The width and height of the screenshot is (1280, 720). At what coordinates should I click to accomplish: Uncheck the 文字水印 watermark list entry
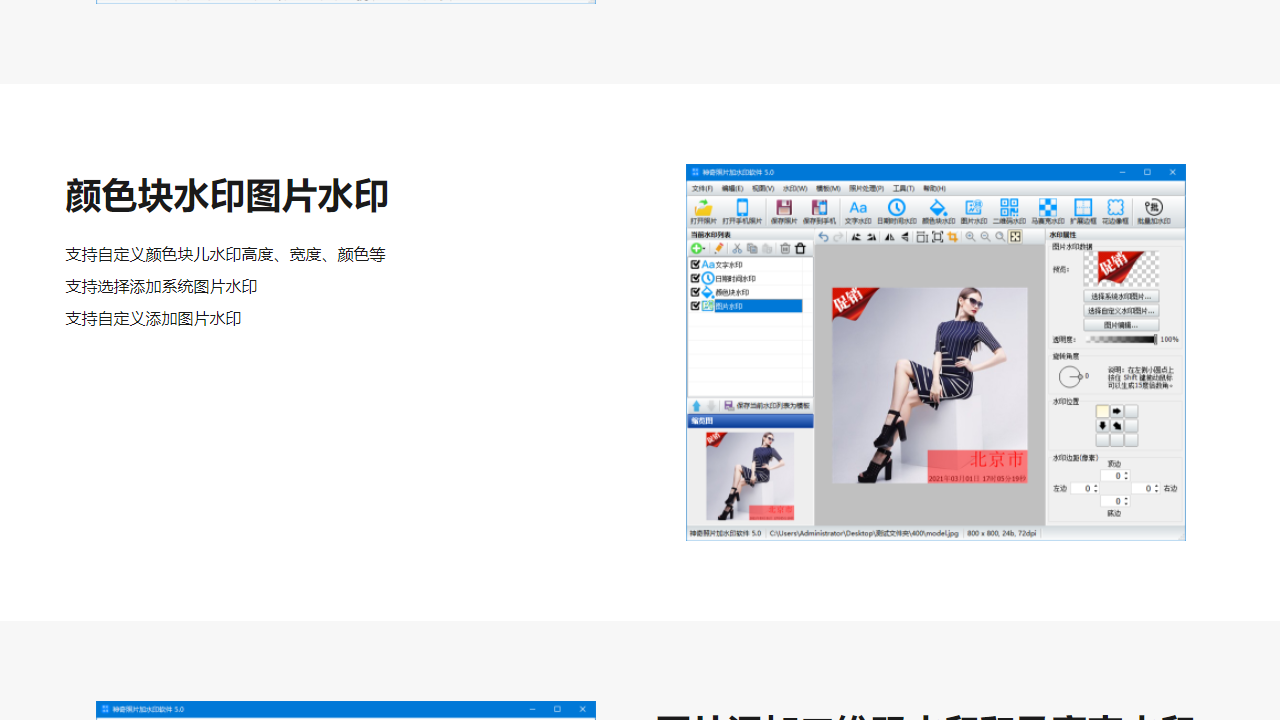[x=695, y=264]
